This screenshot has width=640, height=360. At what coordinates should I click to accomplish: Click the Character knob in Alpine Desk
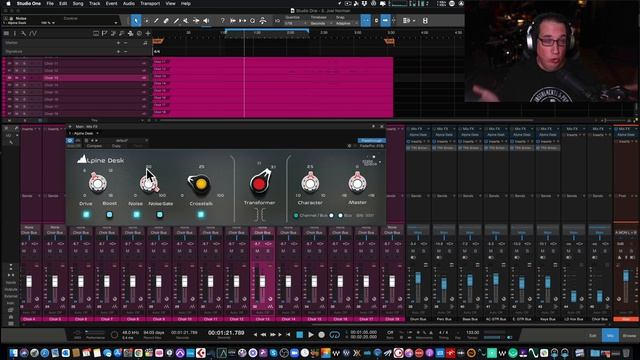coord(310,183)
